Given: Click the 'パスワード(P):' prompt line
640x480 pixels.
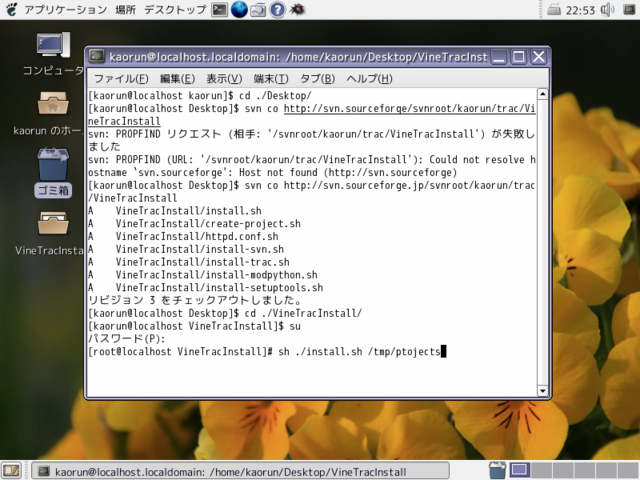Looking at the screenshot, I should [x=127, y=339].
